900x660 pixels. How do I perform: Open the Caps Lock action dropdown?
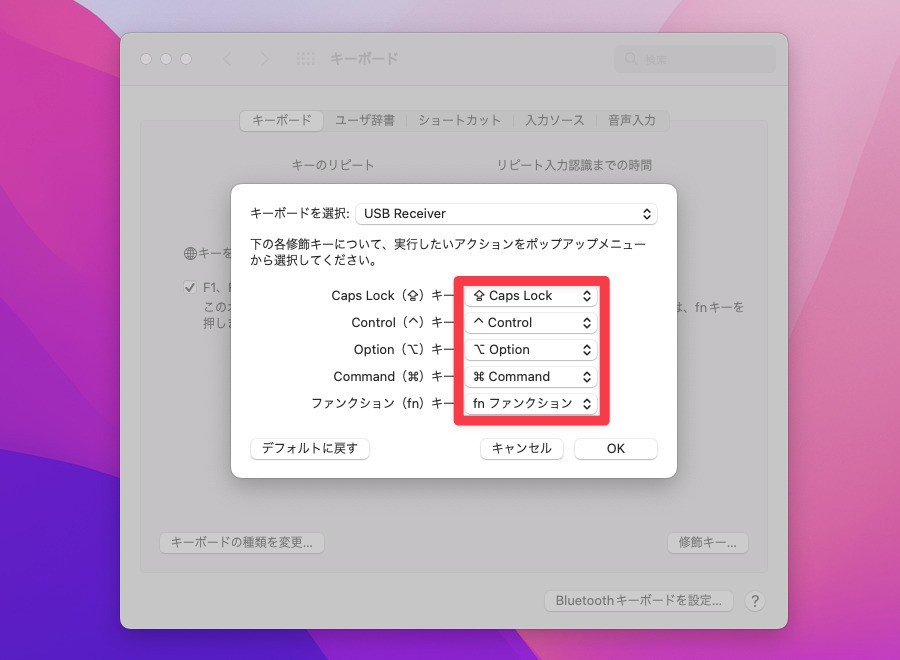point(531,295)
